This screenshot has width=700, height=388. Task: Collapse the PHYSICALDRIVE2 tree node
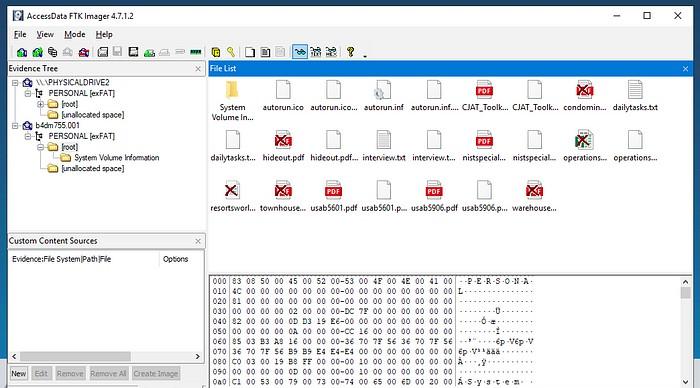(x=15, y=83)
